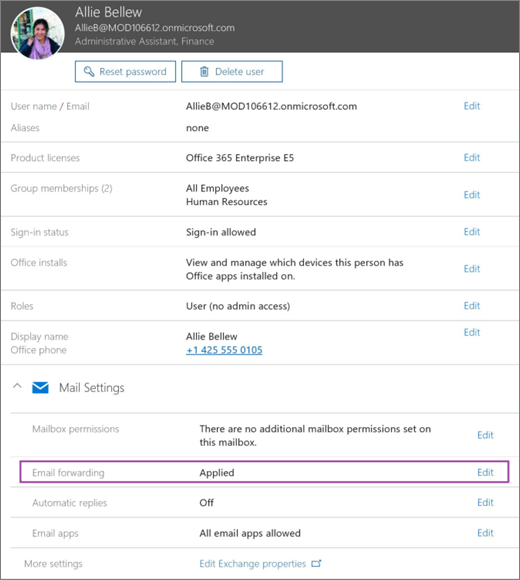Edit Automatic replies setting
The width and height of the screenshot is (520, 580).
tap(485, 503)
